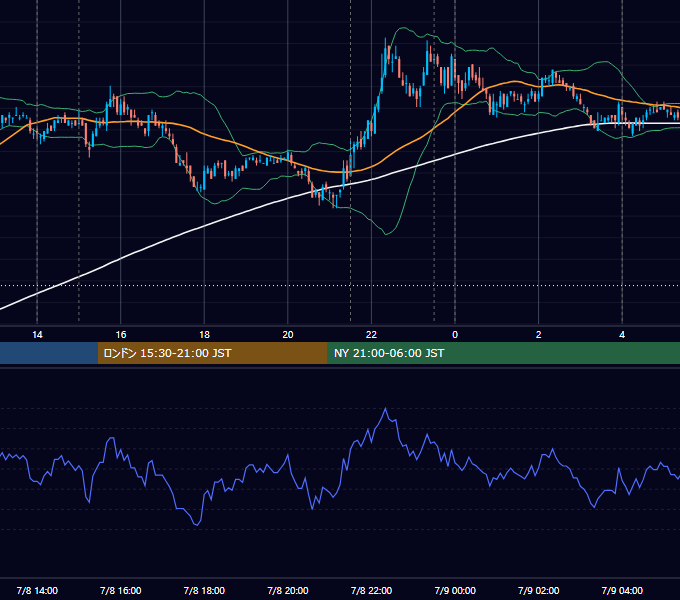
Task: Select the ロンドン 15:30-21:00 JST session bar
Action: pyautogui.click(x=212, y=353)
